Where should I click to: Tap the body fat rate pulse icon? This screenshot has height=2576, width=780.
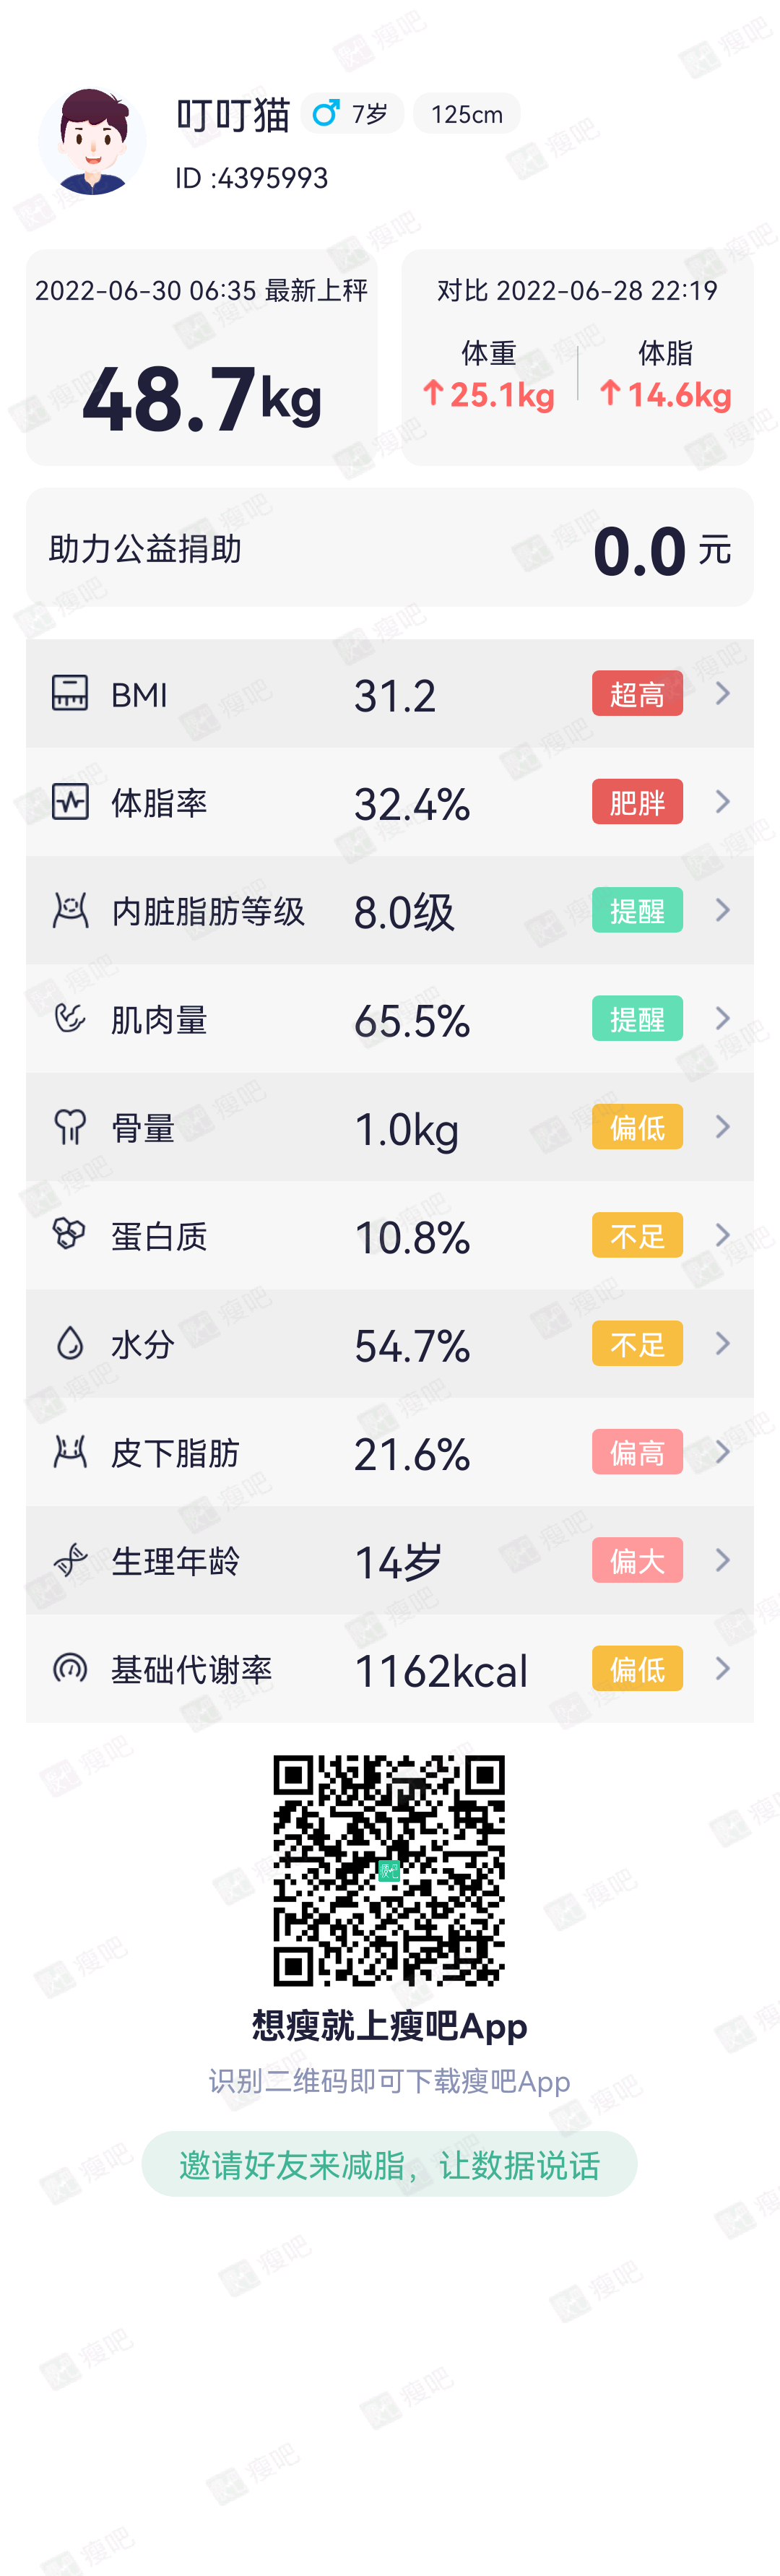[x=70, y=801]
